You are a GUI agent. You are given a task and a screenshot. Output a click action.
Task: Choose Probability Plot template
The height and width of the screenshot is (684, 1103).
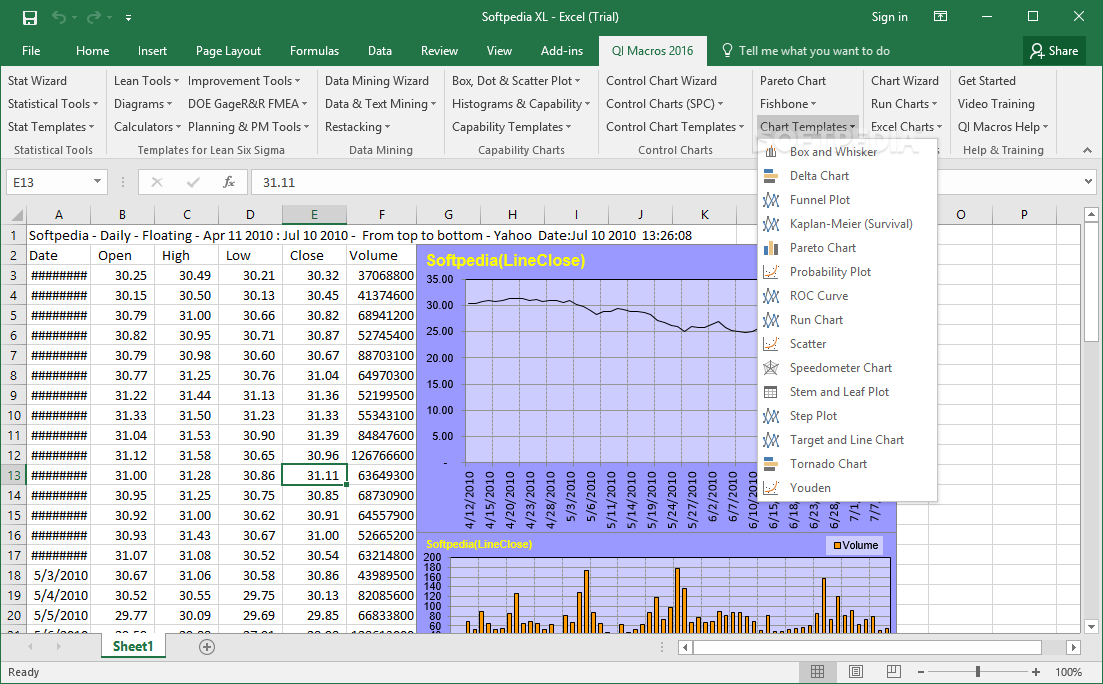coord(847,272)
